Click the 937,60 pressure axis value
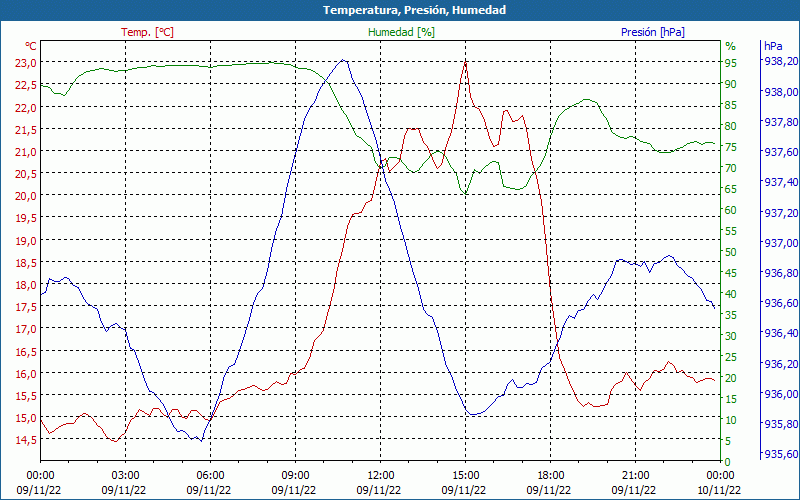This screenshot has width=800, height=500. pyautogui.click(x=781, y=152)
